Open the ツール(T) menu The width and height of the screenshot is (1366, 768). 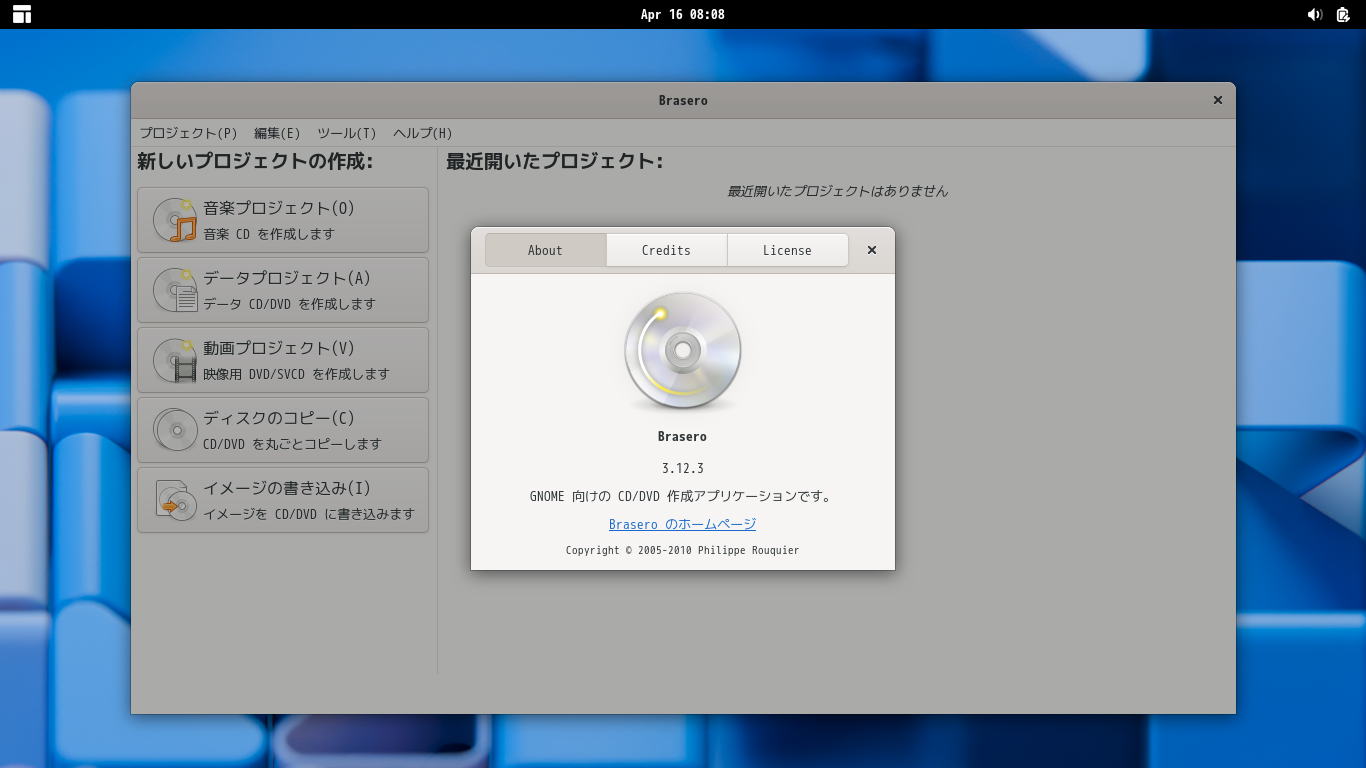point(347,133)
